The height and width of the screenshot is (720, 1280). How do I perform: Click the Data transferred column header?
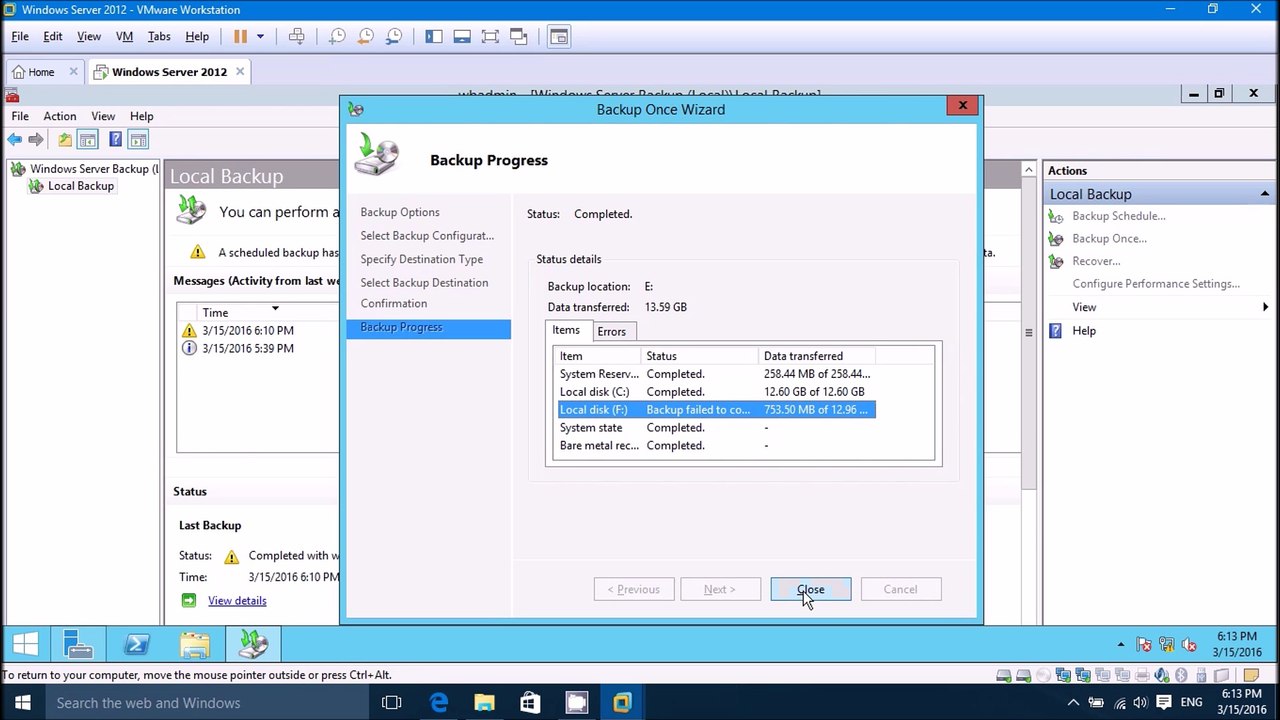coord(816,356)
